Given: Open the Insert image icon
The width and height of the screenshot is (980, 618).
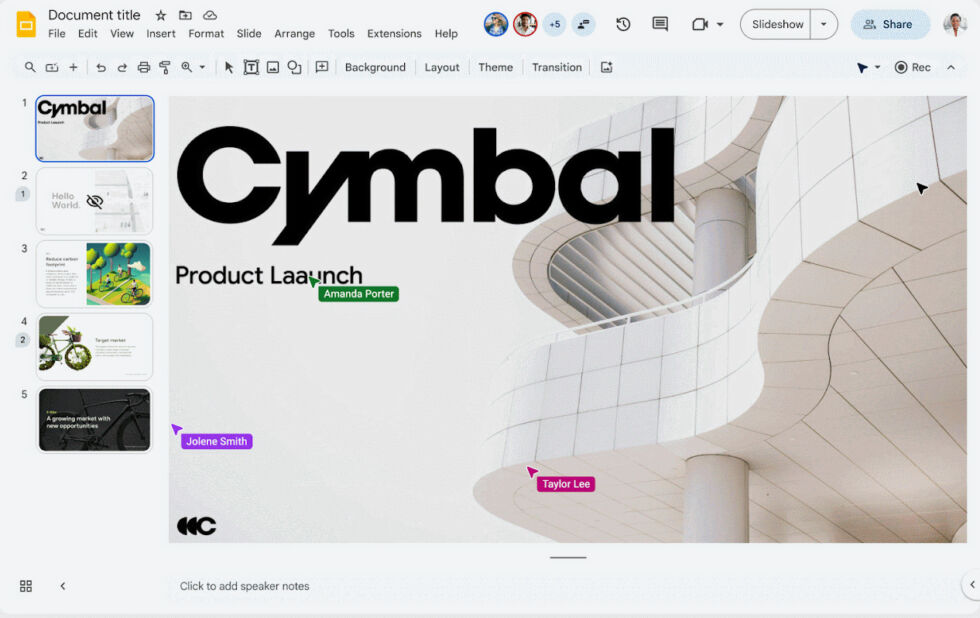Looking at the screenshot, I should [272, 67].
